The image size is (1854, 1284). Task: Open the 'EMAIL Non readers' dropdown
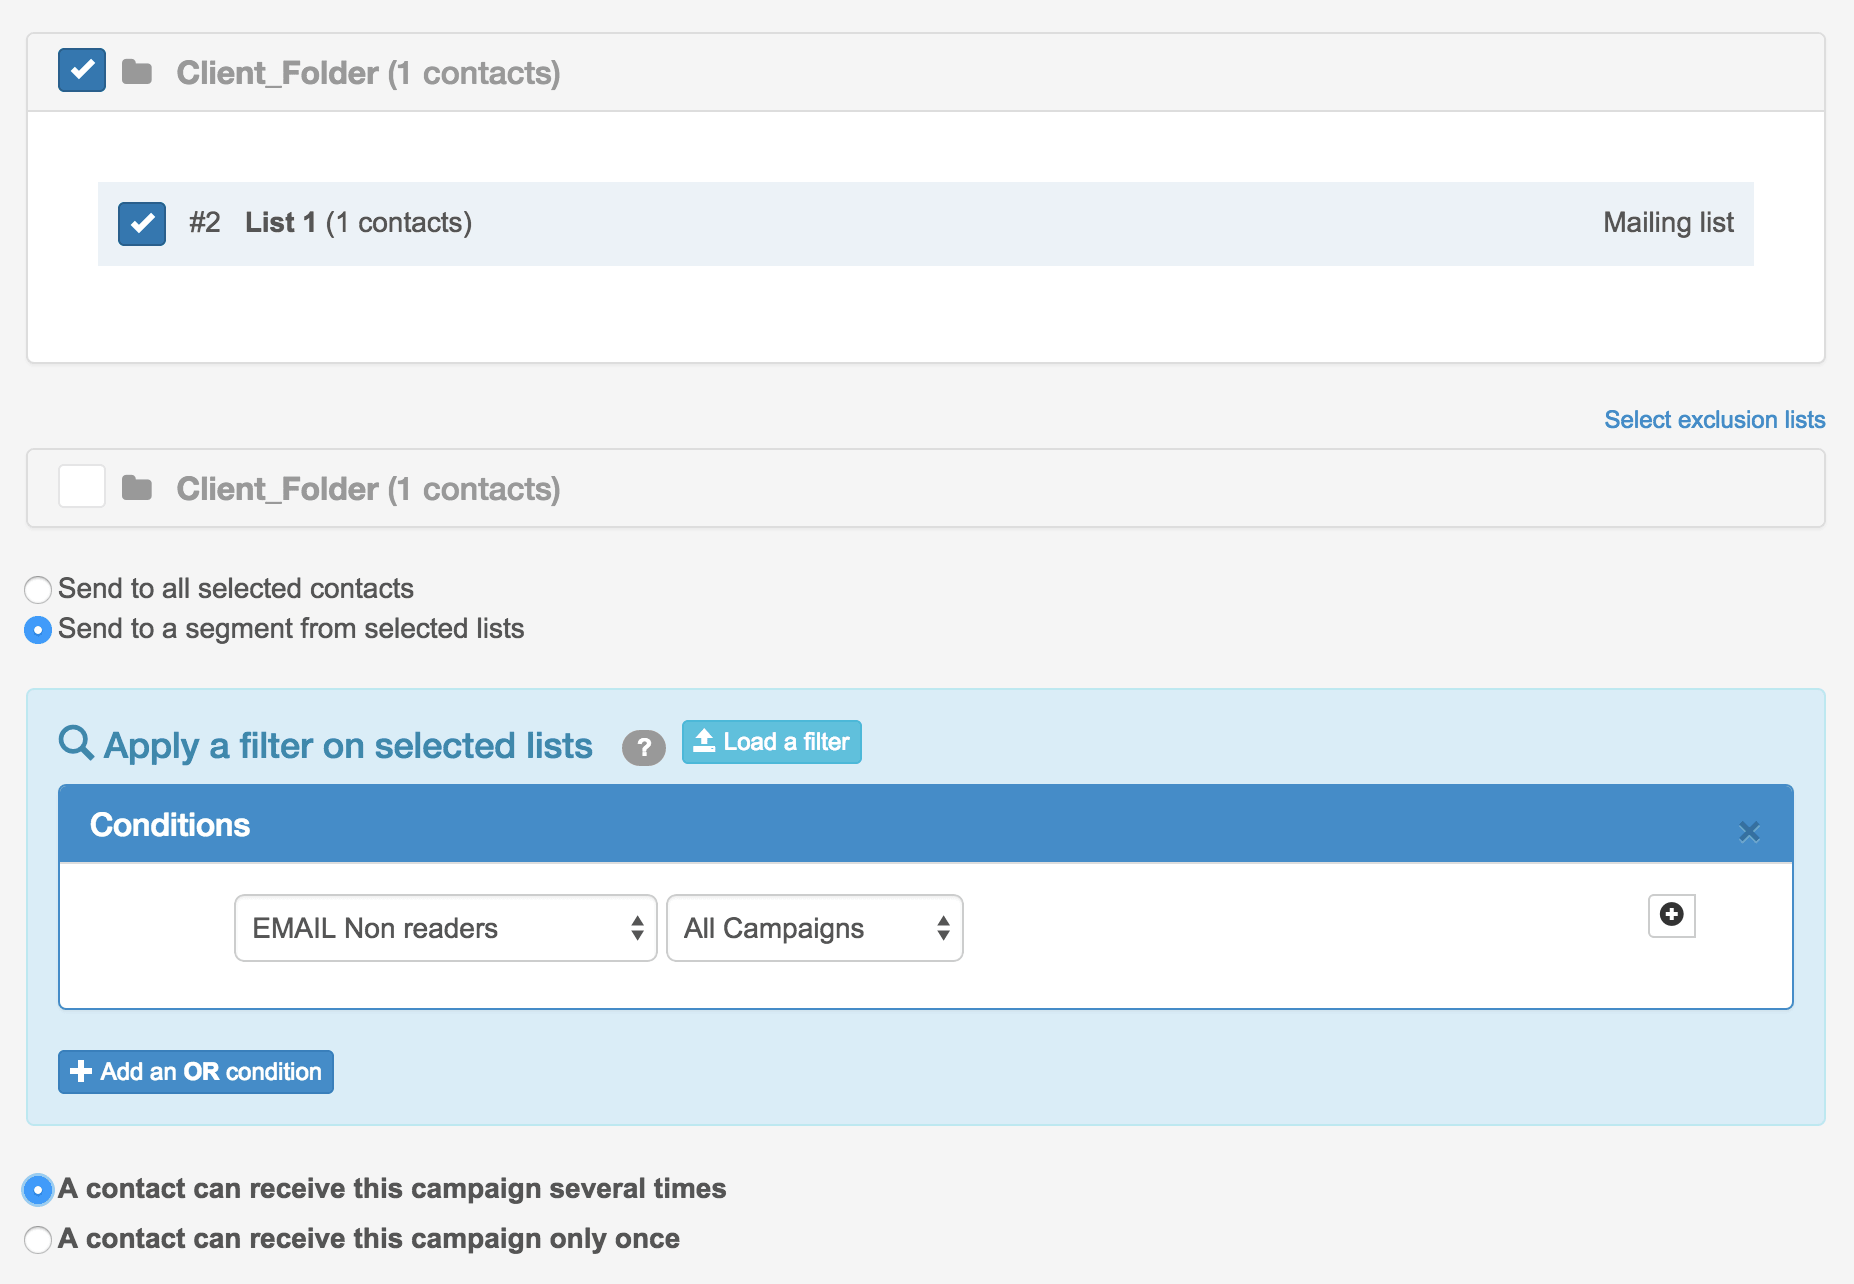pyautogui.click(x=446, y=928)
